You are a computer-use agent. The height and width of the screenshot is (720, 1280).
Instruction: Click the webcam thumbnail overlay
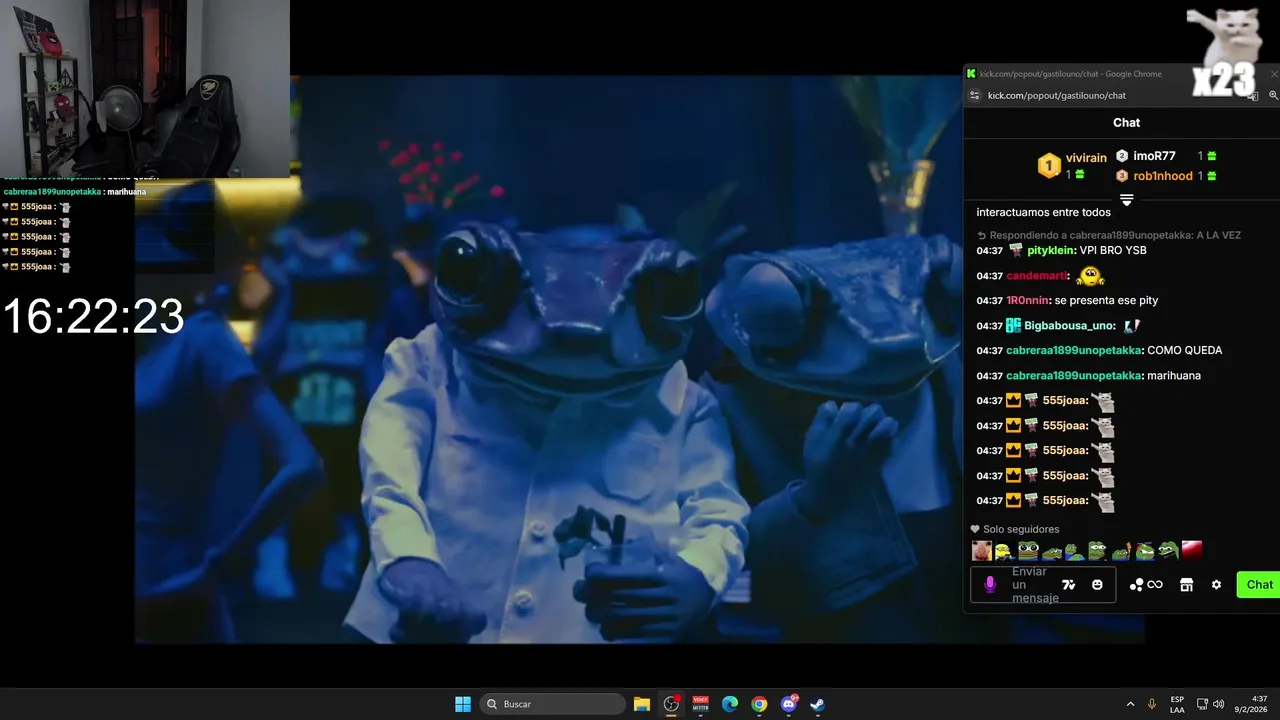(x=145, y=88)
